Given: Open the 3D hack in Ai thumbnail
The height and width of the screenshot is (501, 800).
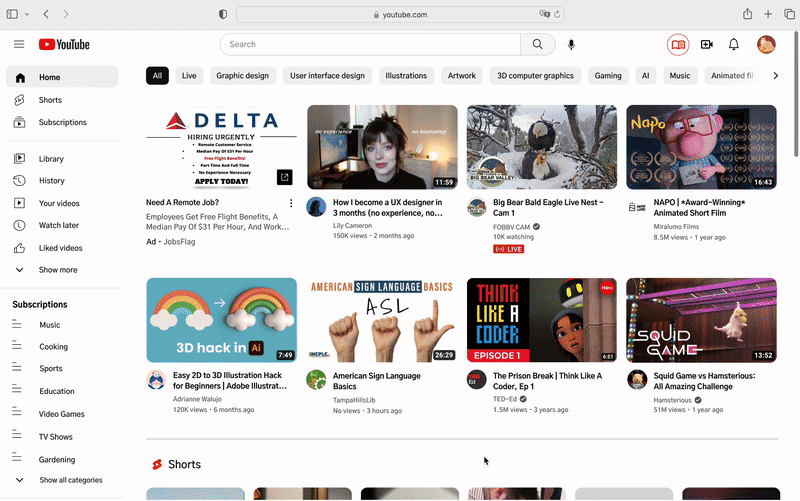Looking at the screenshot, I should click(221, 320).
